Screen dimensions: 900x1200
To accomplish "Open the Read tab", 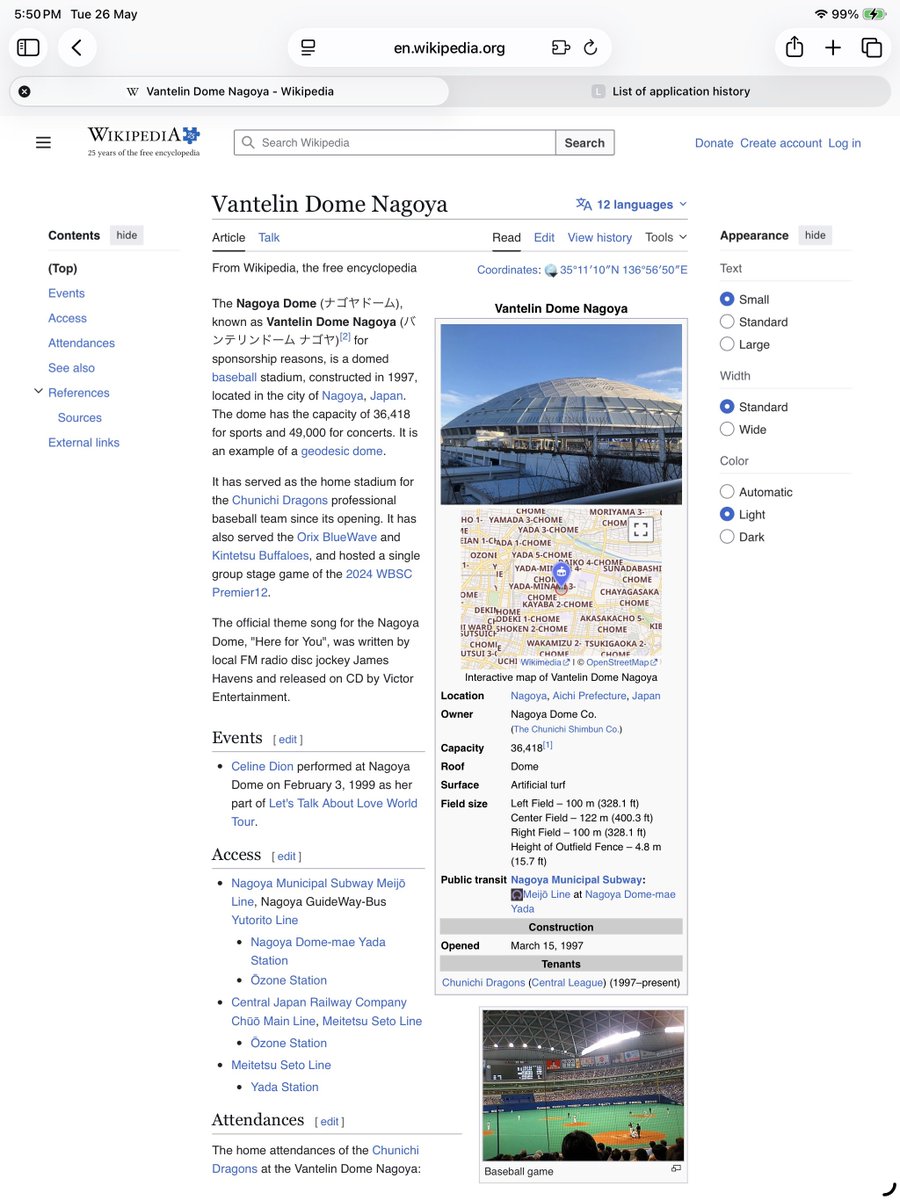I will 506,237.
